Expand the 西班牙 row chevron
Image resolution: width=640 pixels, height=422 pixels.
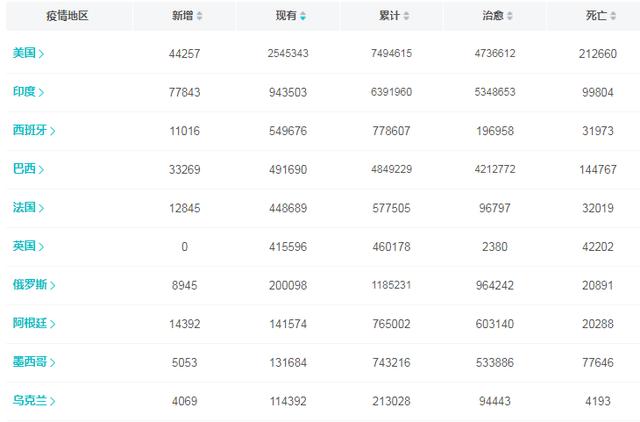pos(53,131)
